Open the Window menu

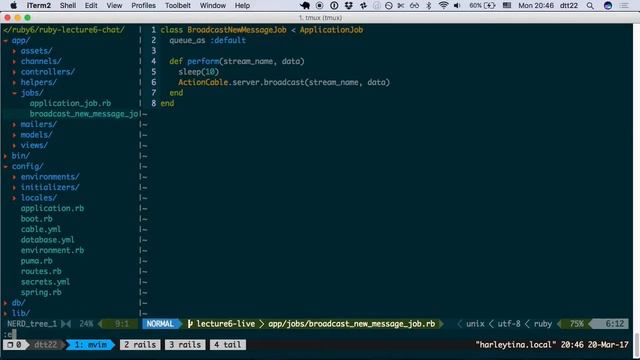(x=213, y=5)
